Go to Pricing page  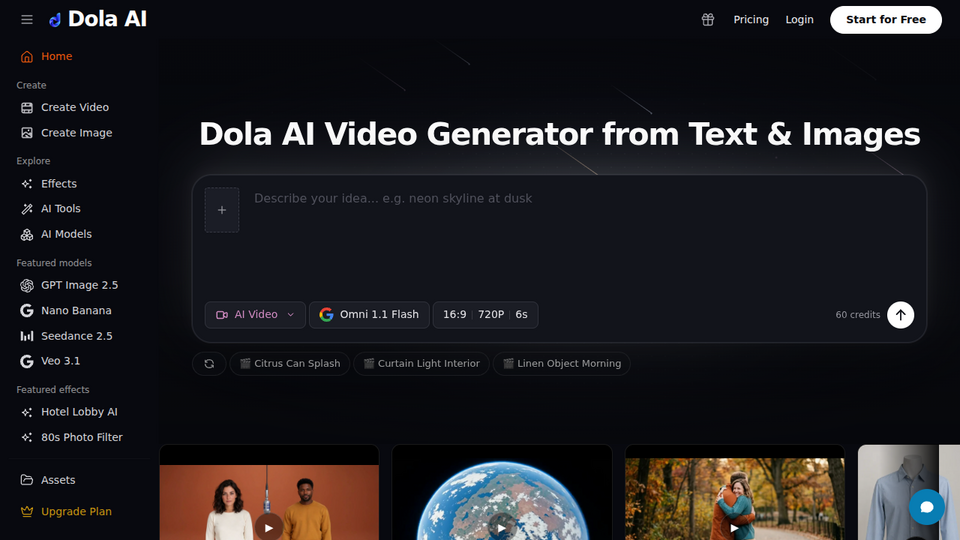point(751,20)
